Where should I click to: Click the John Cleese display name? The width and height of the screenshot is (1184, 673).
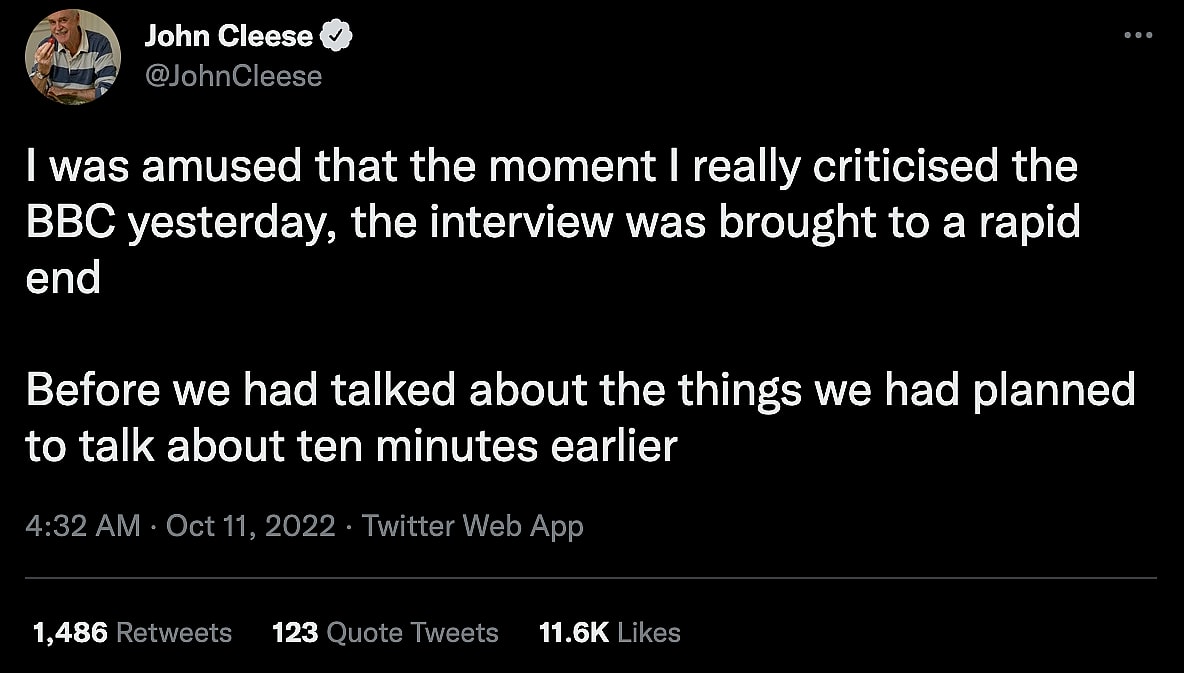(228, 37)
